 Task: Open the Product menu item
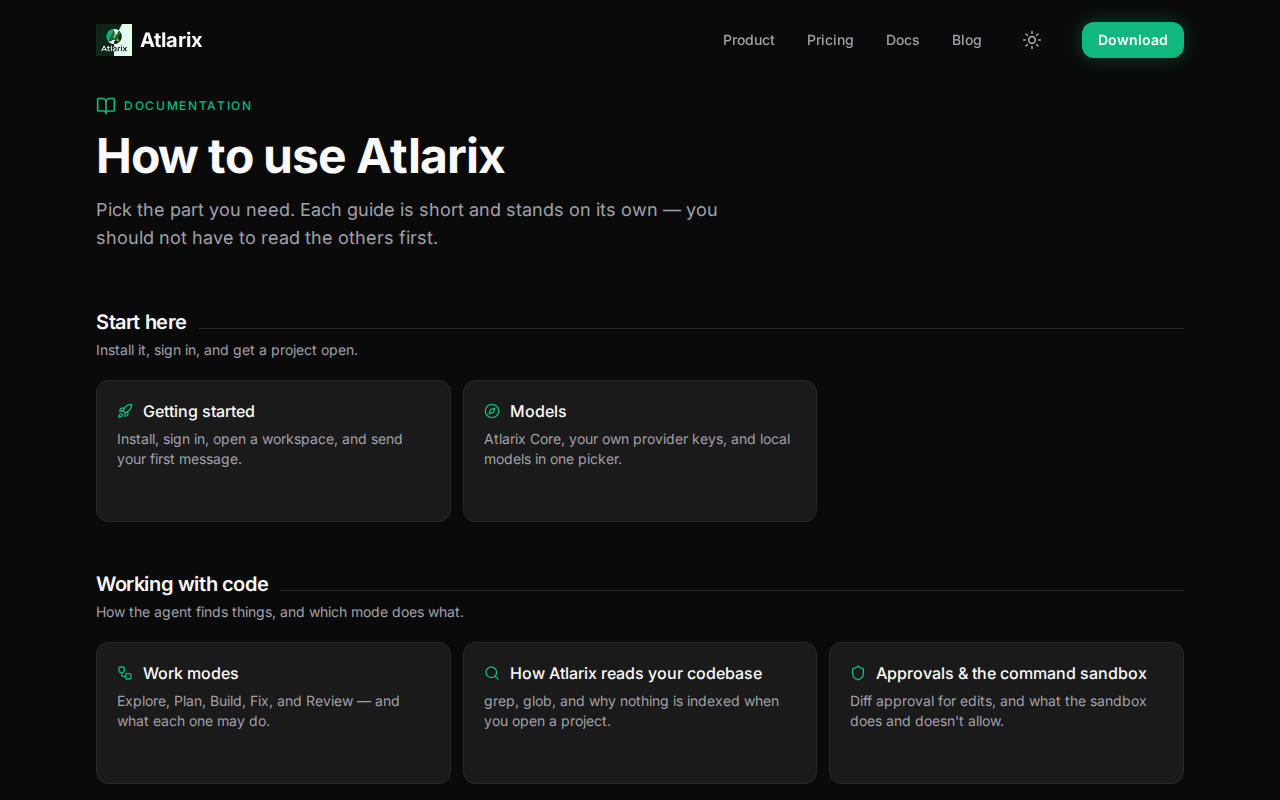[x=749, y=40]
